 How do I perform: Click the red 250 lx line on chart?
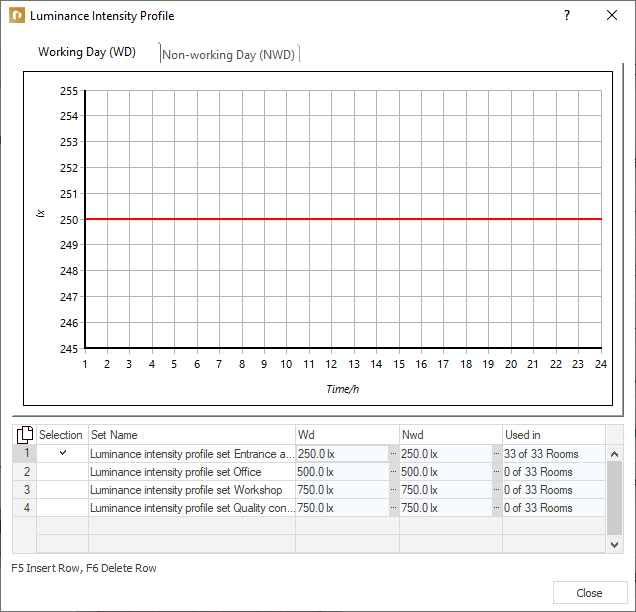coord(343,219)
